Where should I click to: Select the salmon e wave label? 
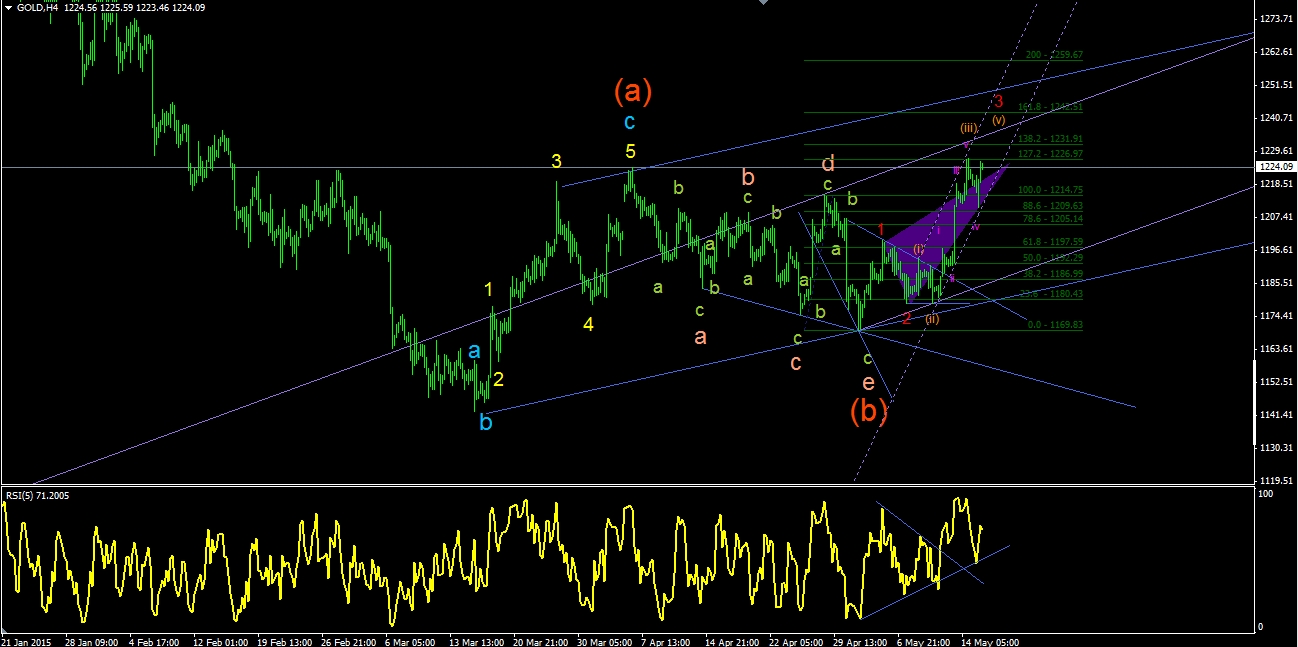click(868, 383)
